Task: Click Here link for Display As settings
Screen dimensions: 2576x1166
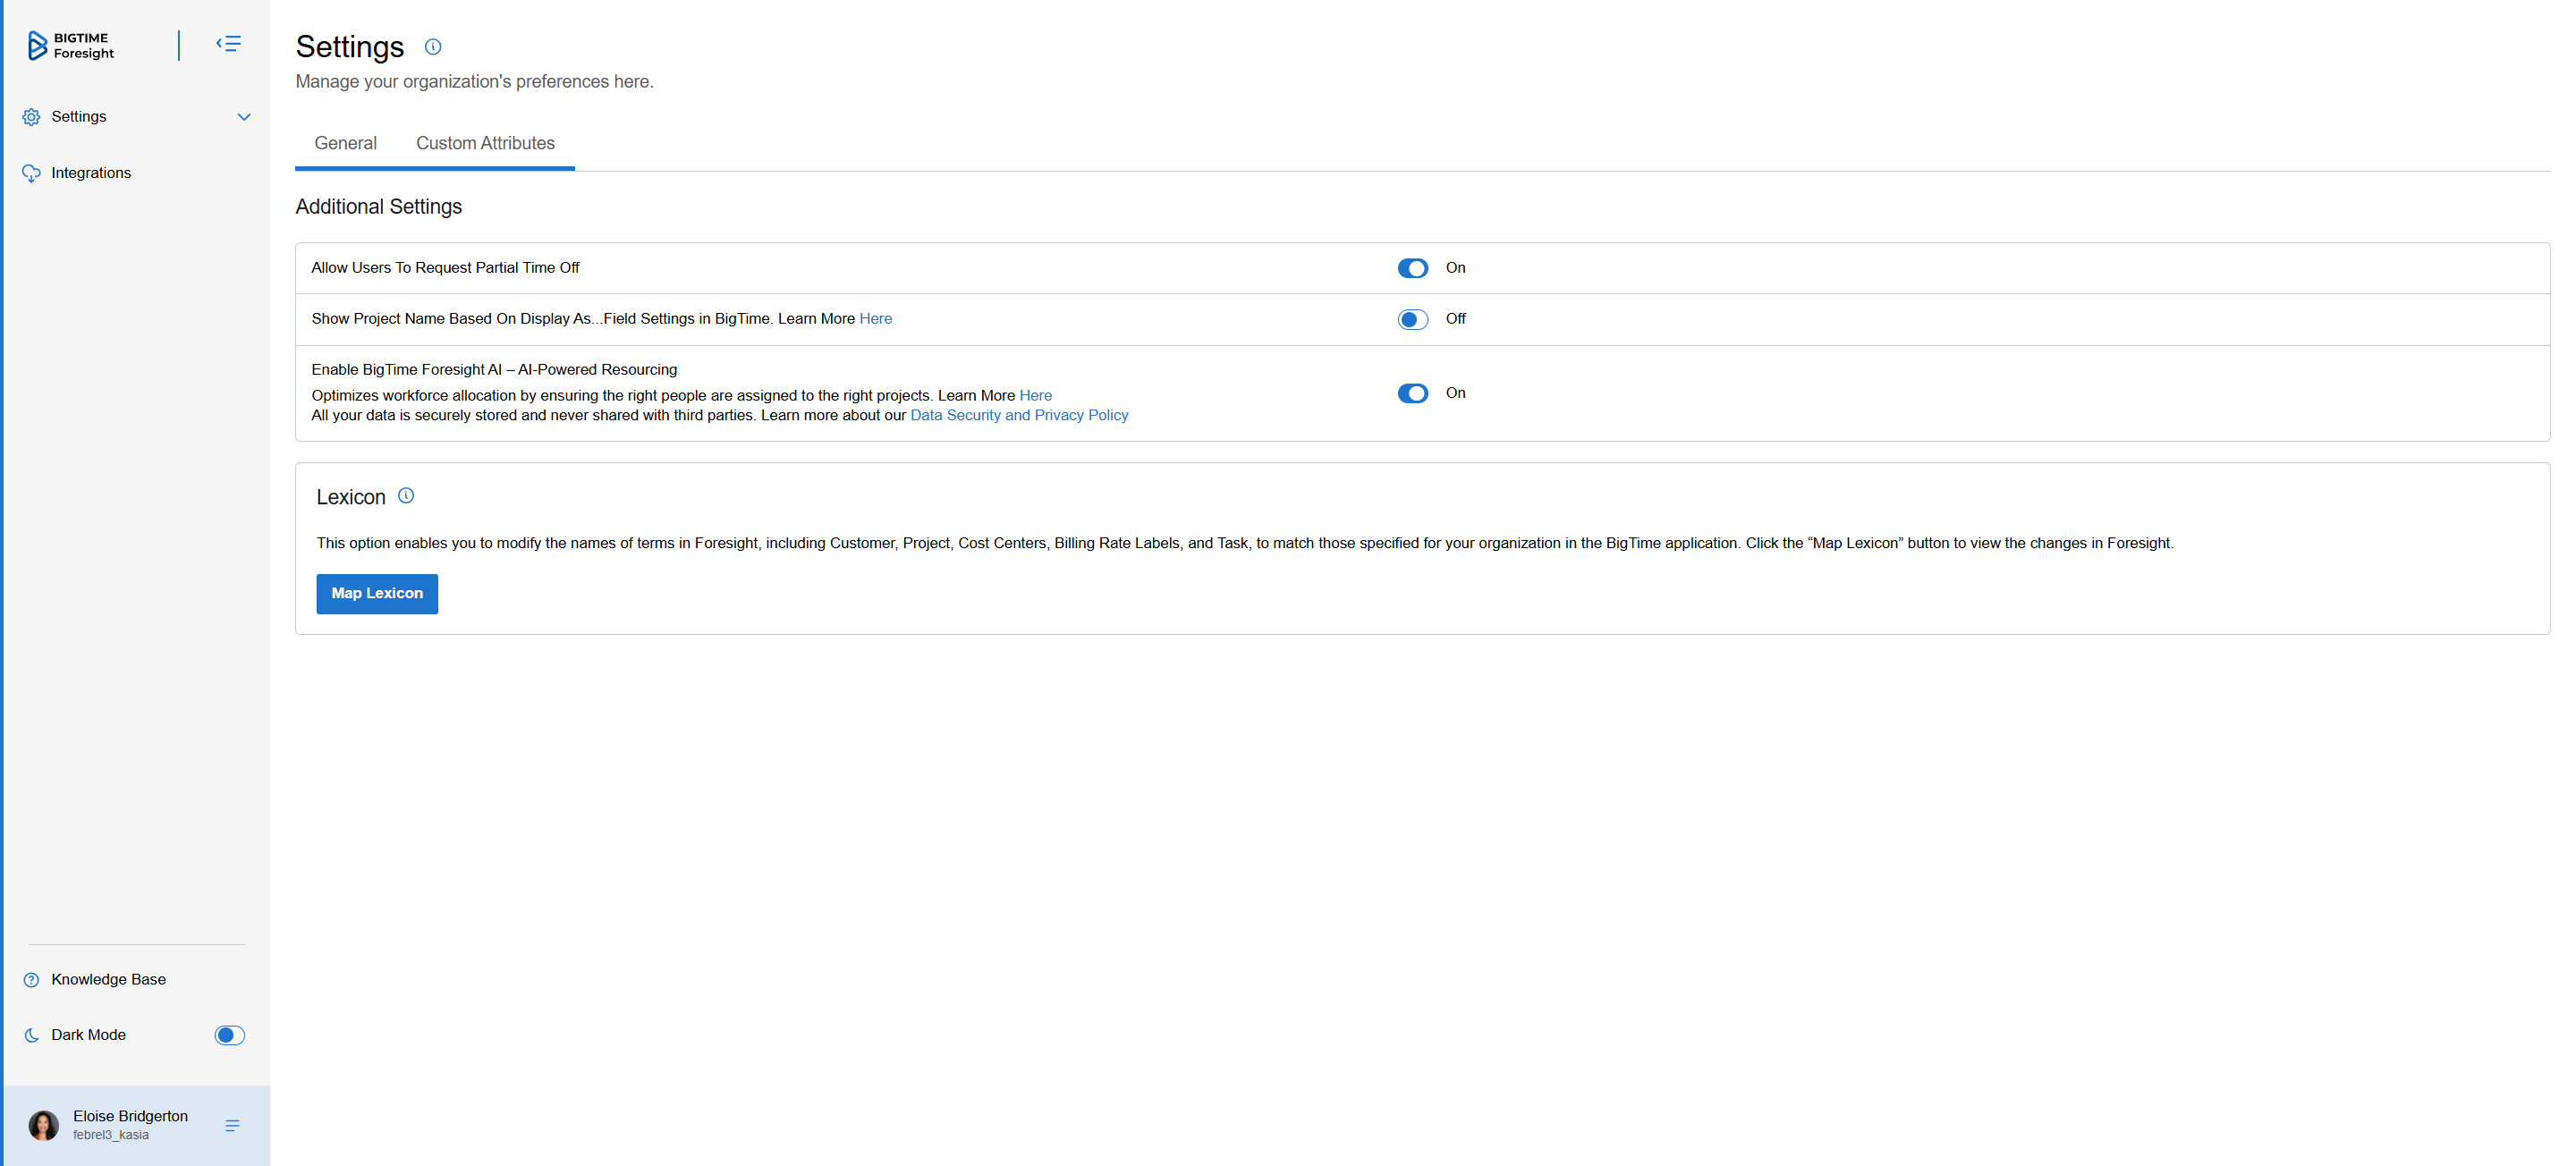Action: pyautogui.click(x=875, y=319)
